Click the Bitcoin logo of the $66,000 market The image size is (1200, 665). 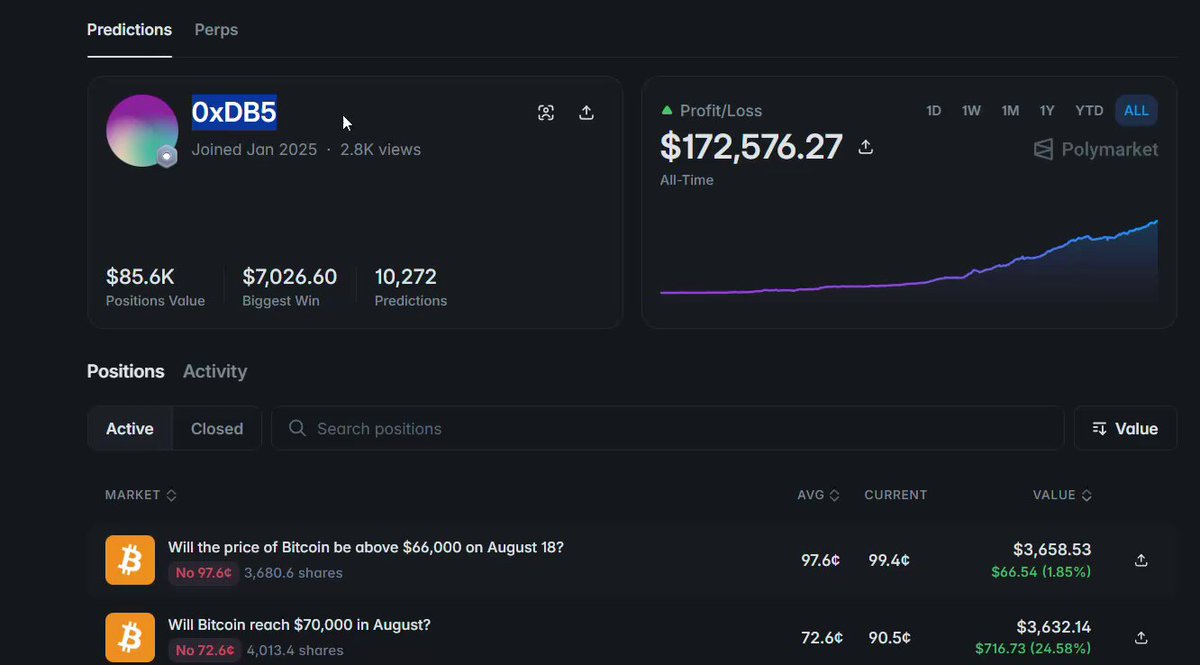pyautogui.click(x=130, y=560)
